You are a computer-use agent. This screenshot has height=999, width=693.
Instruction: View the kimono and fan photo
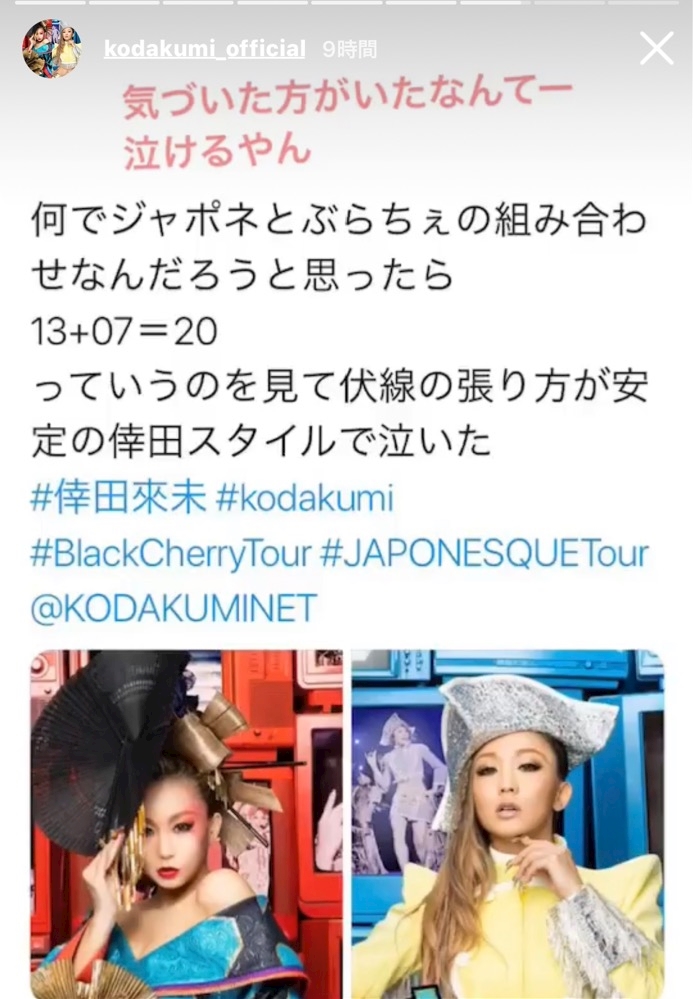click(186, 824)
